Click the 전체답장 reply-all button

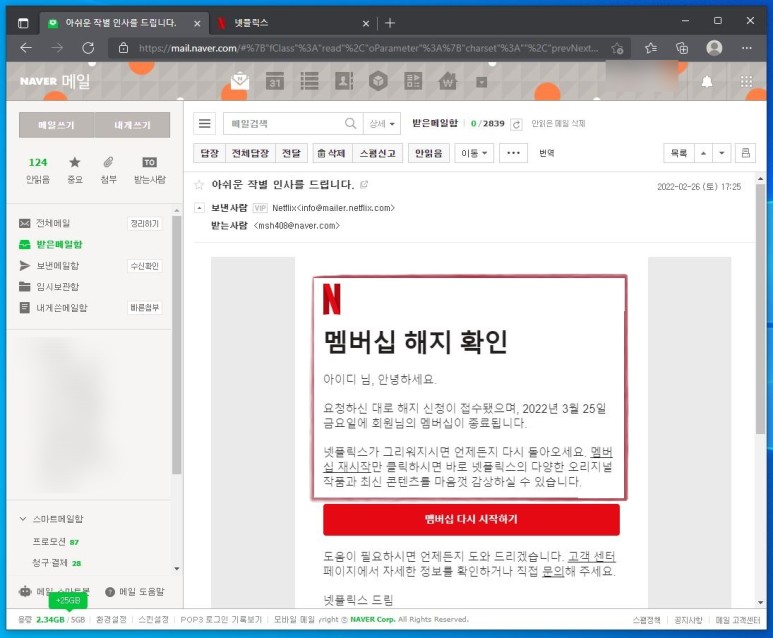coord(250,153)
